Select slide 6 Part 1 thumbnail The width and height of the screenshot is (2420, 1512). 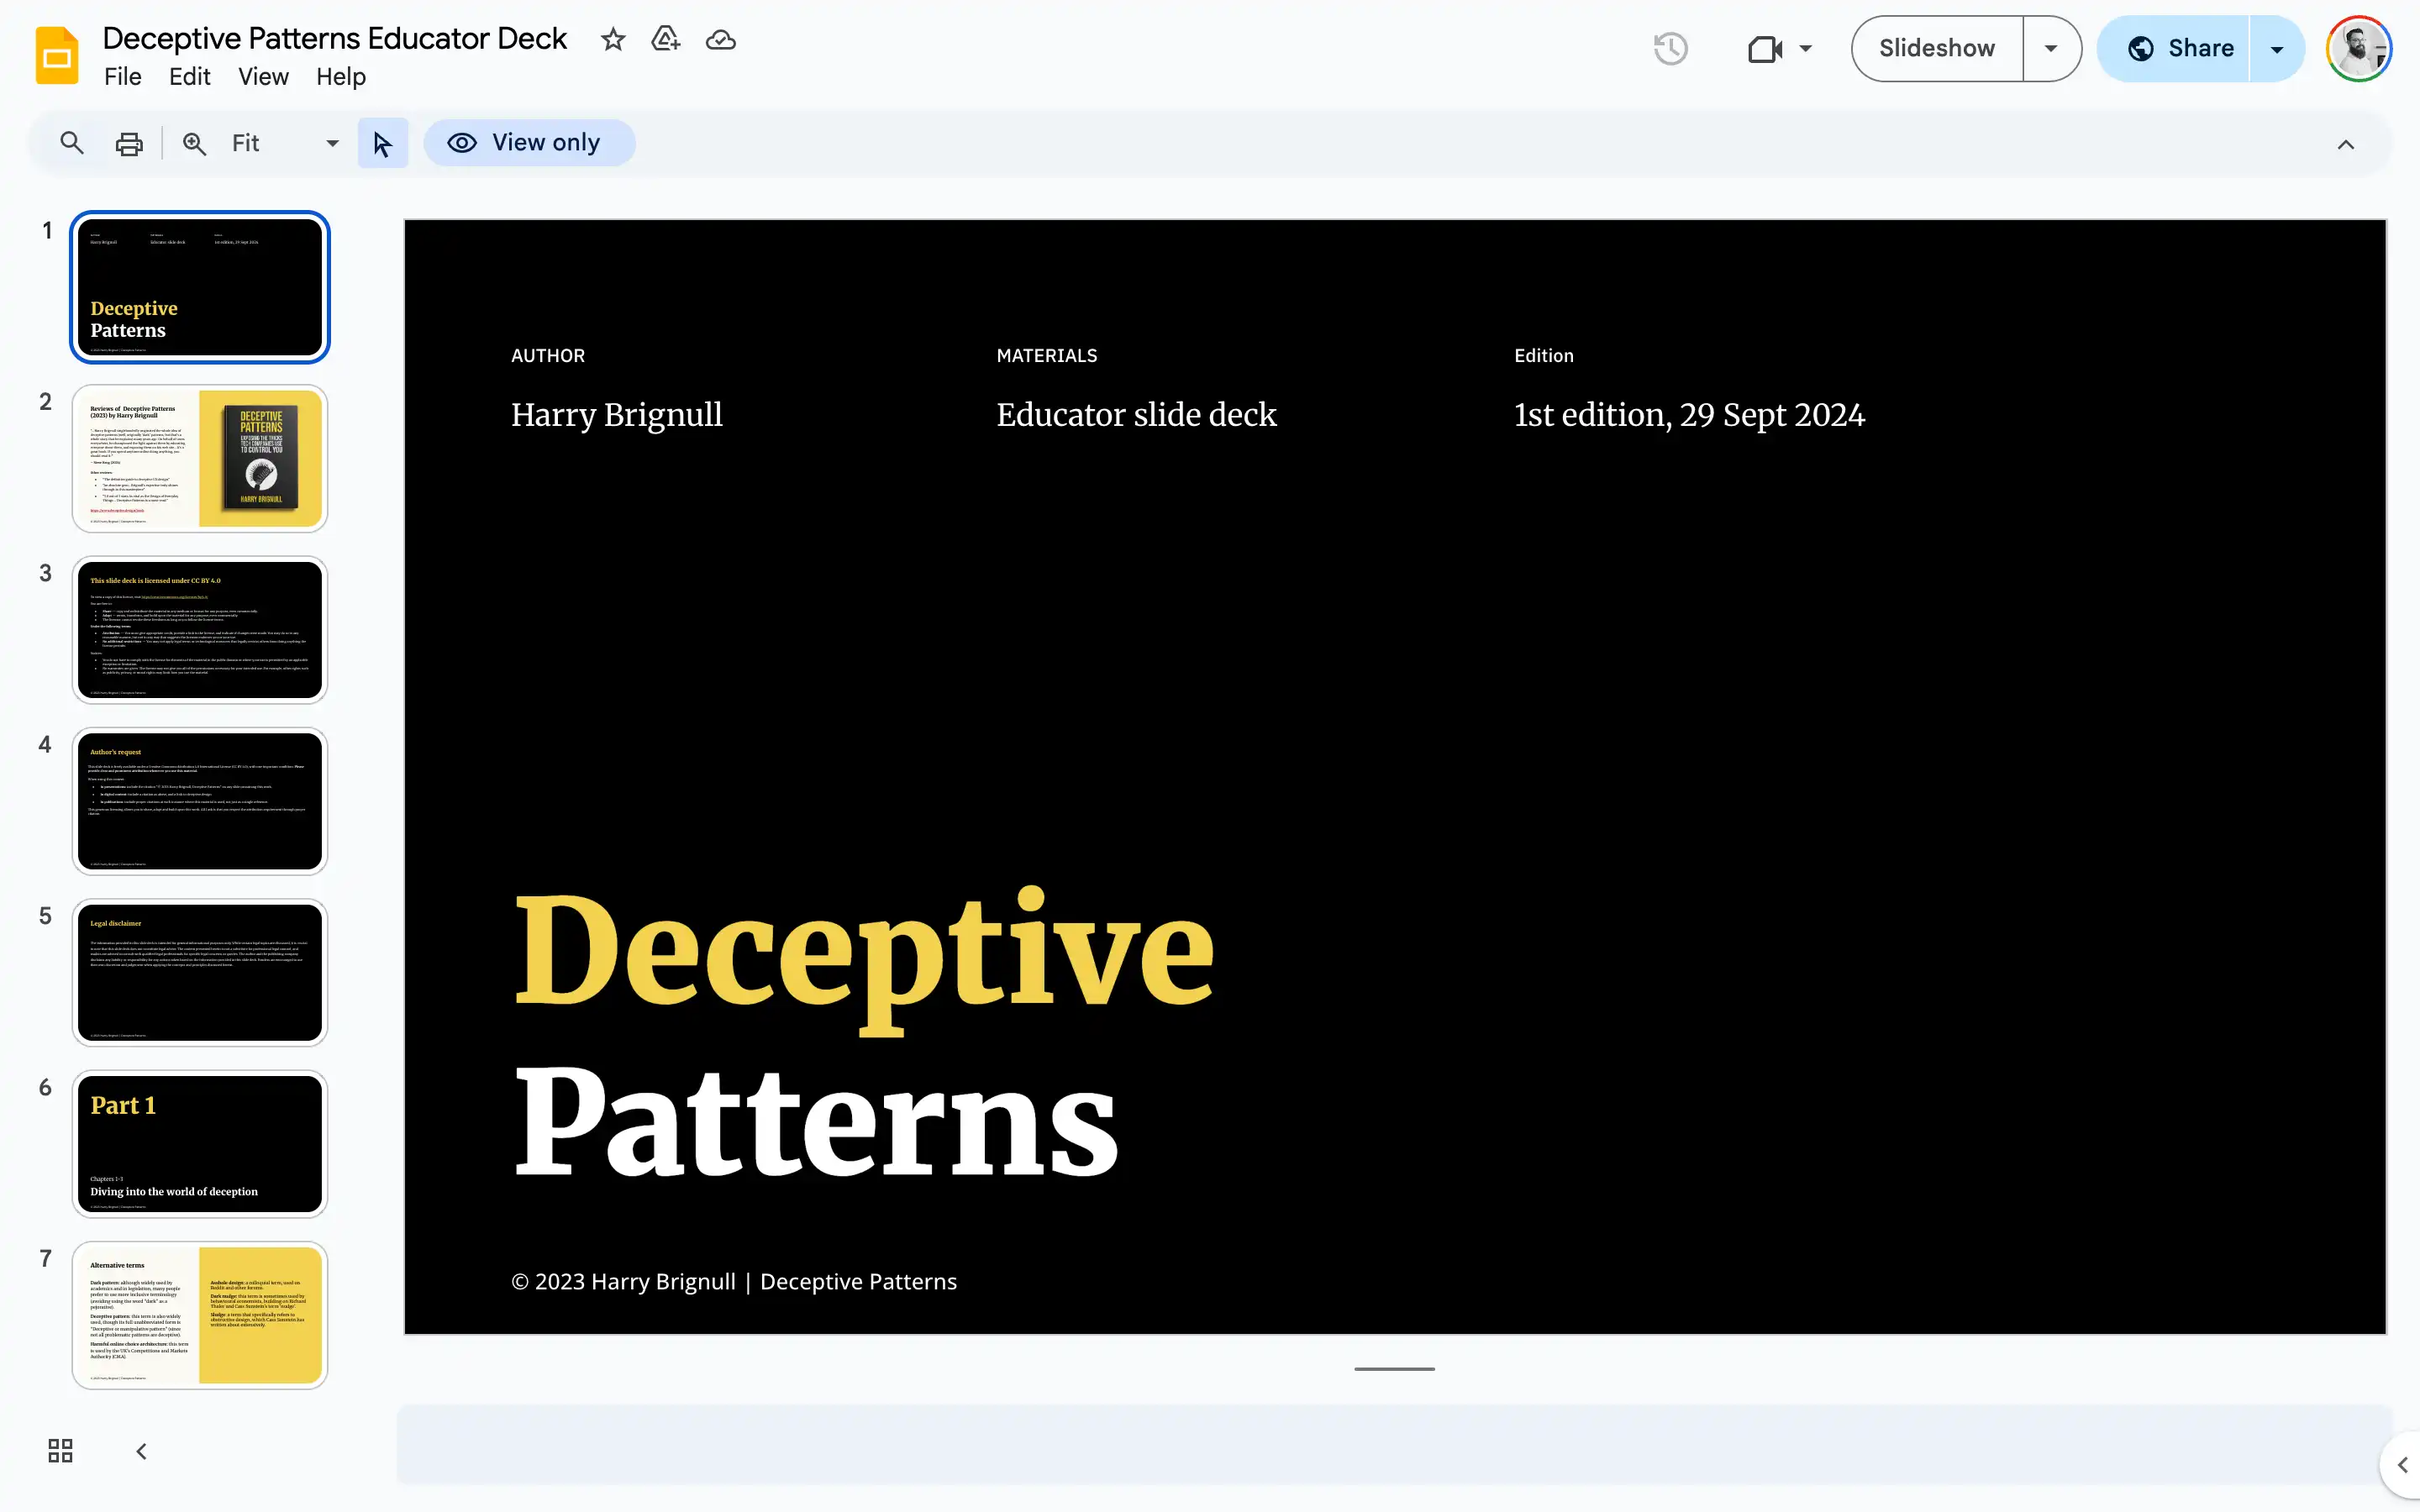[x=200, y=1144]
